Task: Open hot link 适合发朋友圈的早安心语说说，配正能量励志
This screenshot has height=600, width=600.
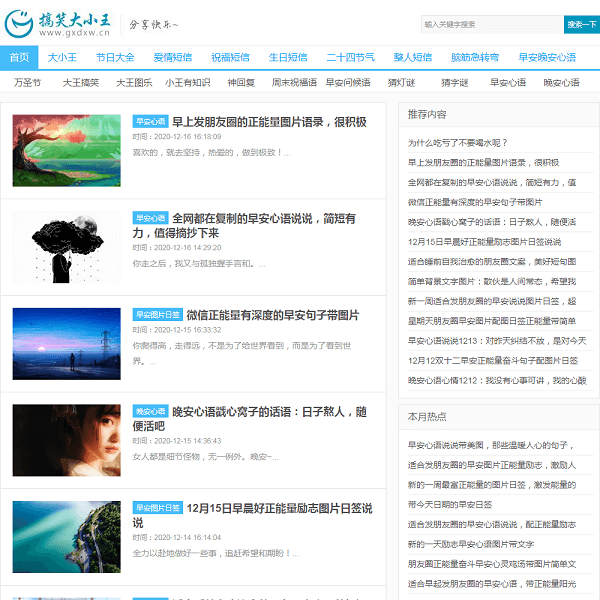Action: point(492,525)
